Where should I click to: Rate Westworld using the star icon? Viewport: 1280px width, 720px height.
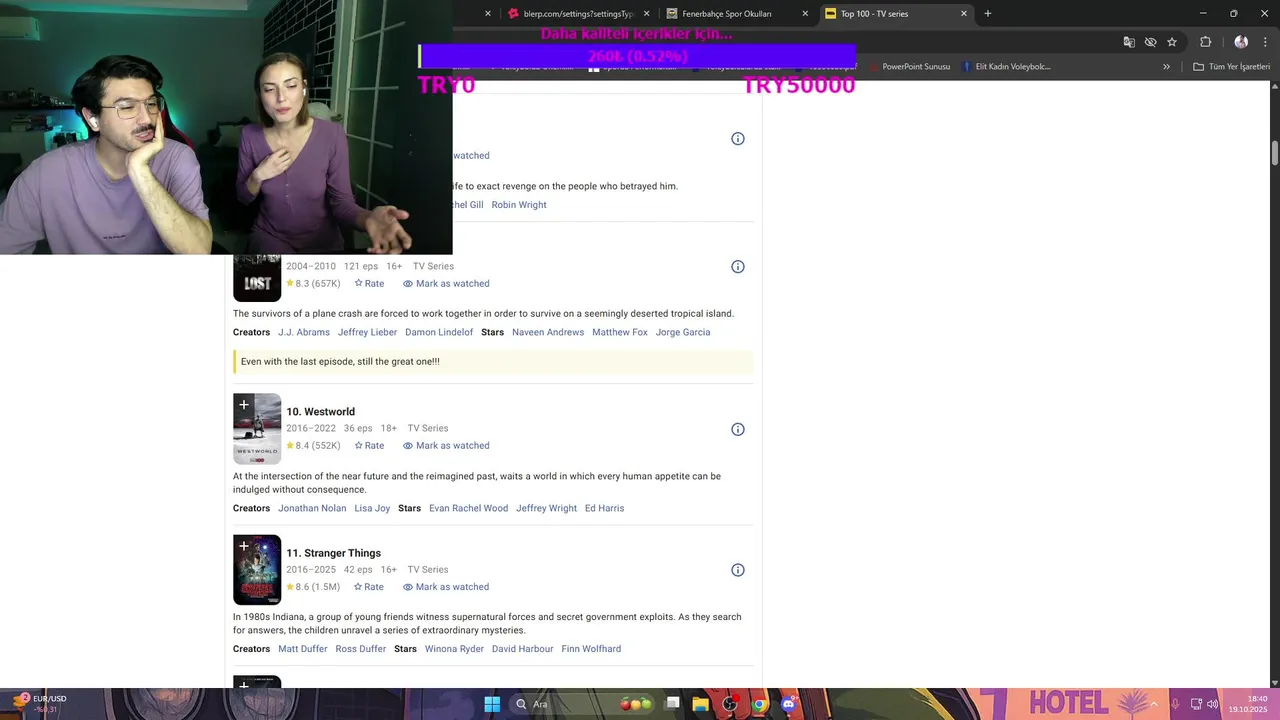click(x=369, y=446)
